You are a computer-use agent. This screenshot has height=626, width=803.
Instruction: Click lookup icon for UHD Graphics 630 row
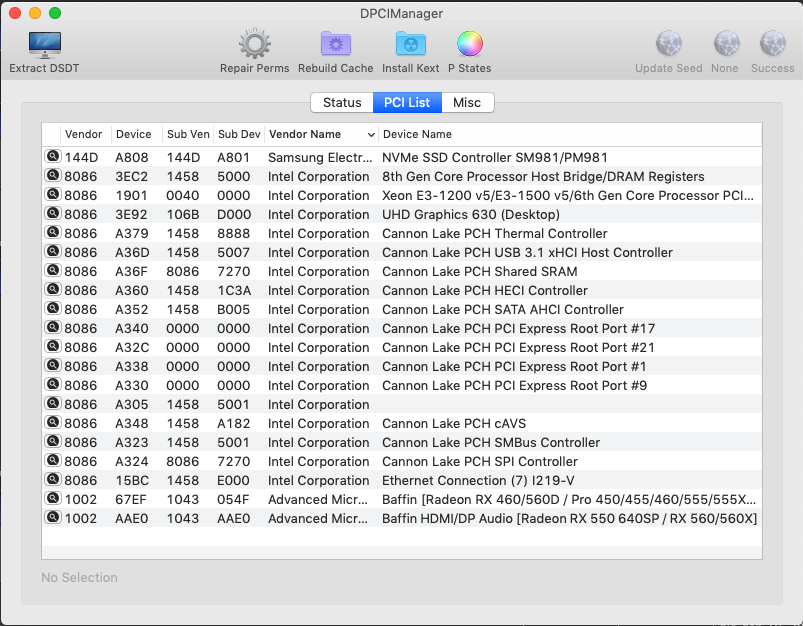tap(53, 213)
